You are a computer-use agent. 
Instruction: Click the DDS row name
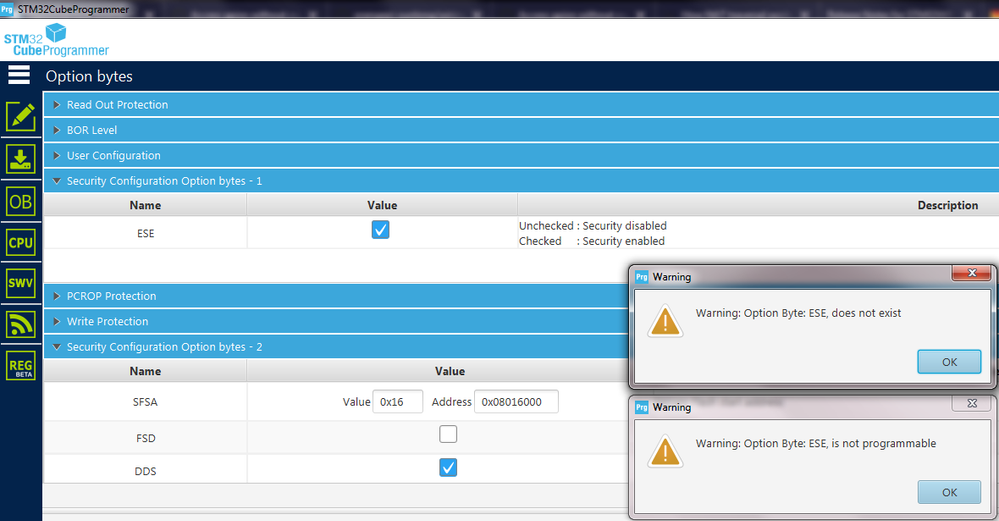pos(145,471)
